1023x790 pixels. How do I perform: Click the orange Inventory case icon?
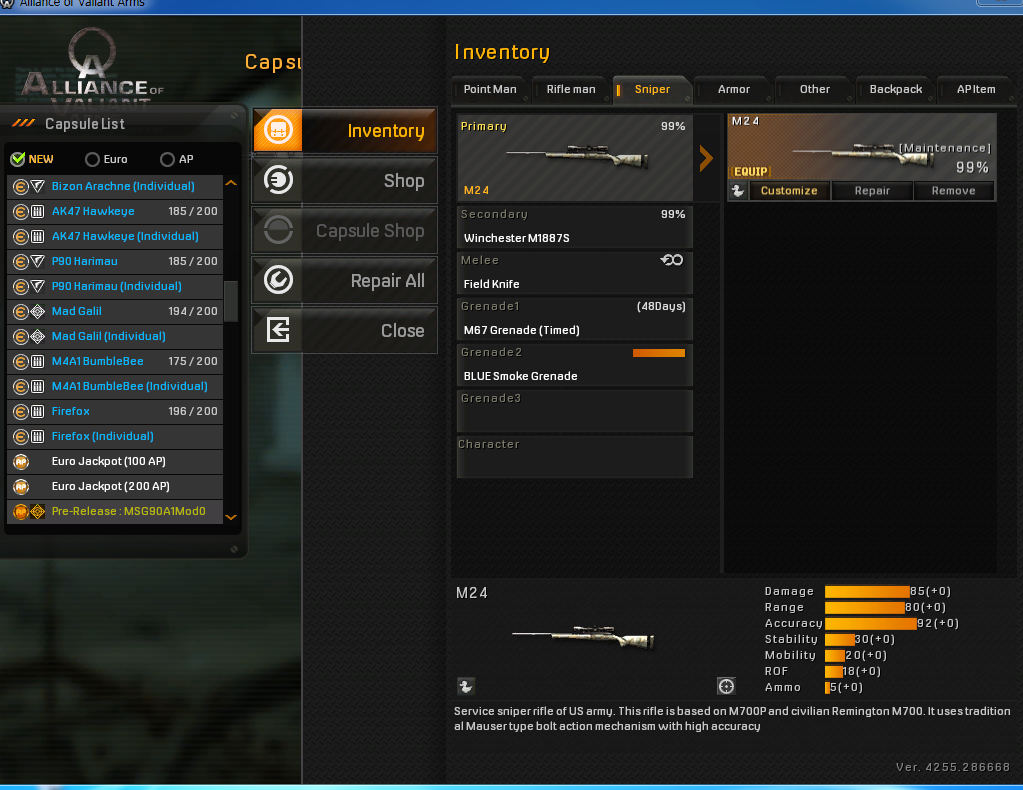pyautogui.click(x=278, y=130)
